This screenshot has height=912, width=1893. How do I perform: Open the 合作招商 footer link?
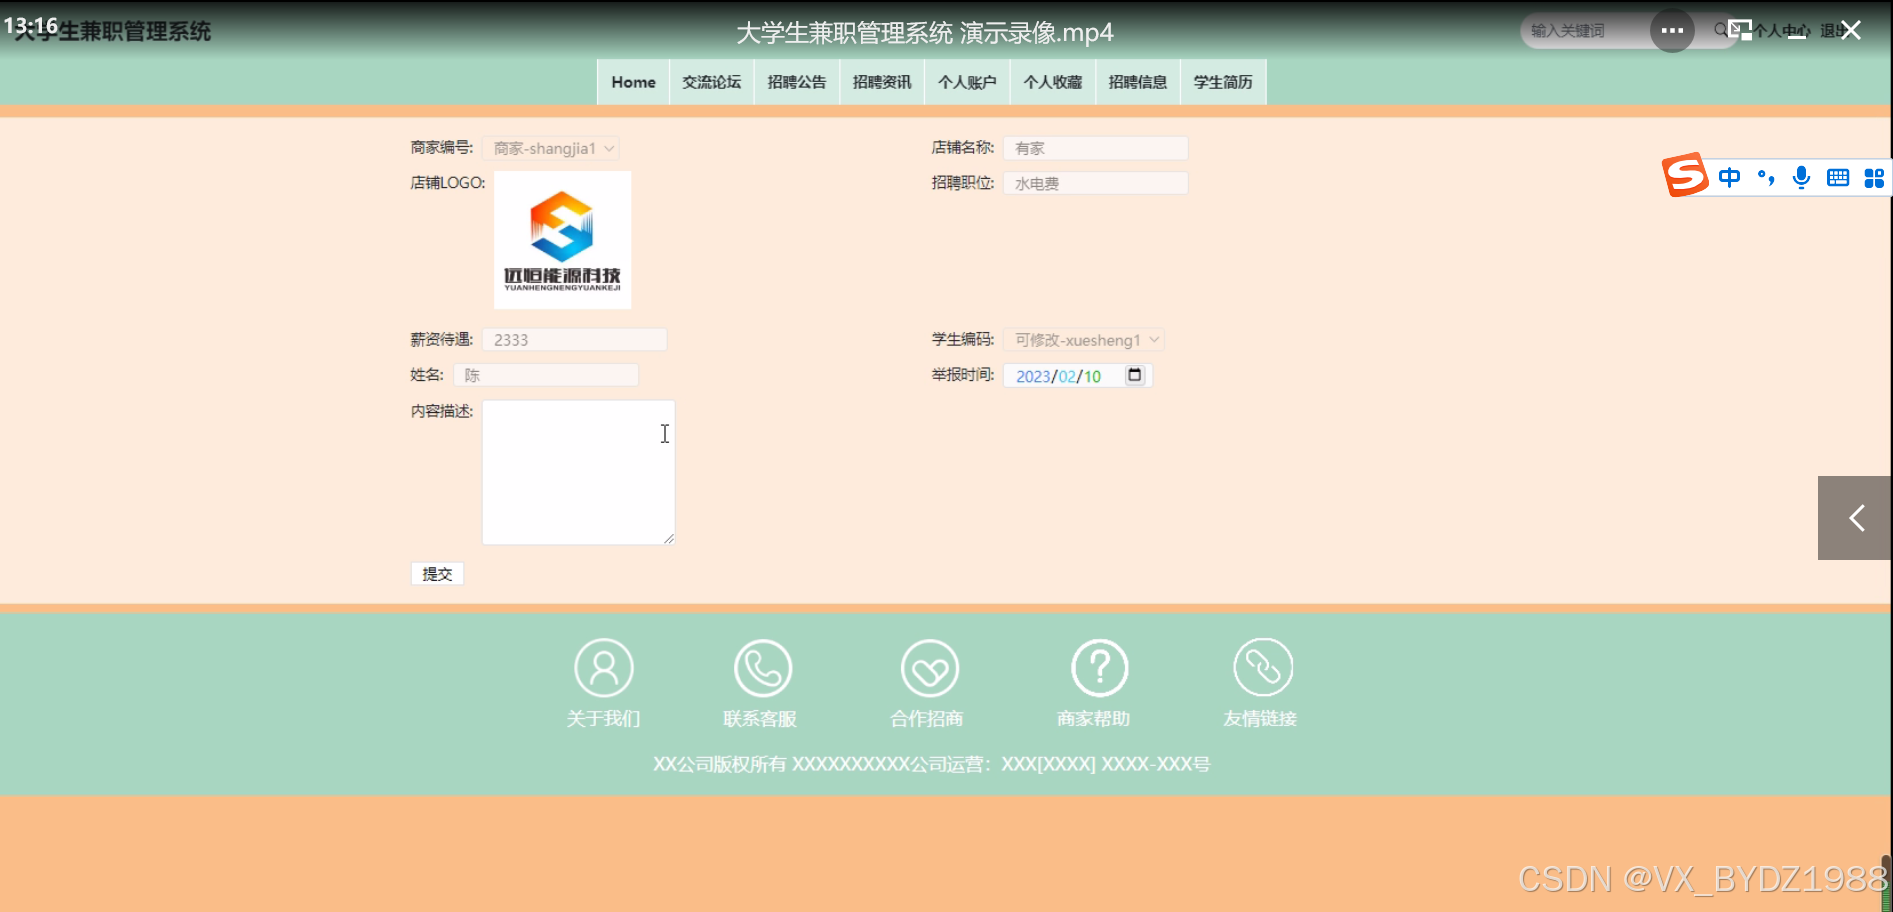pos(927,719)
